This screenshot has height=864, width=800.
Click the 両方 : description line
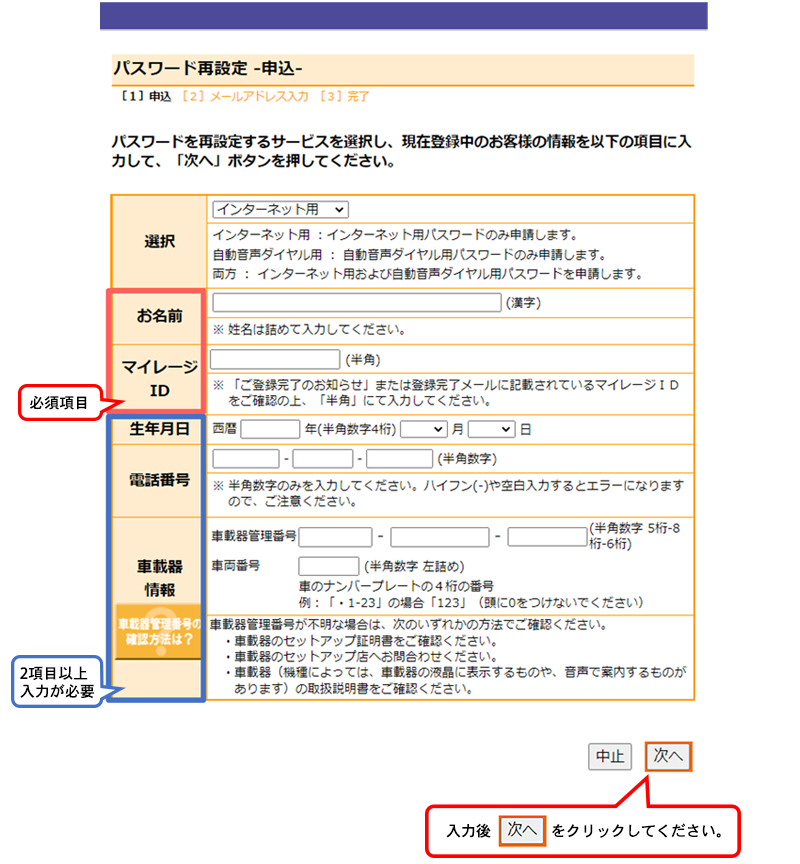click(428, 274)
